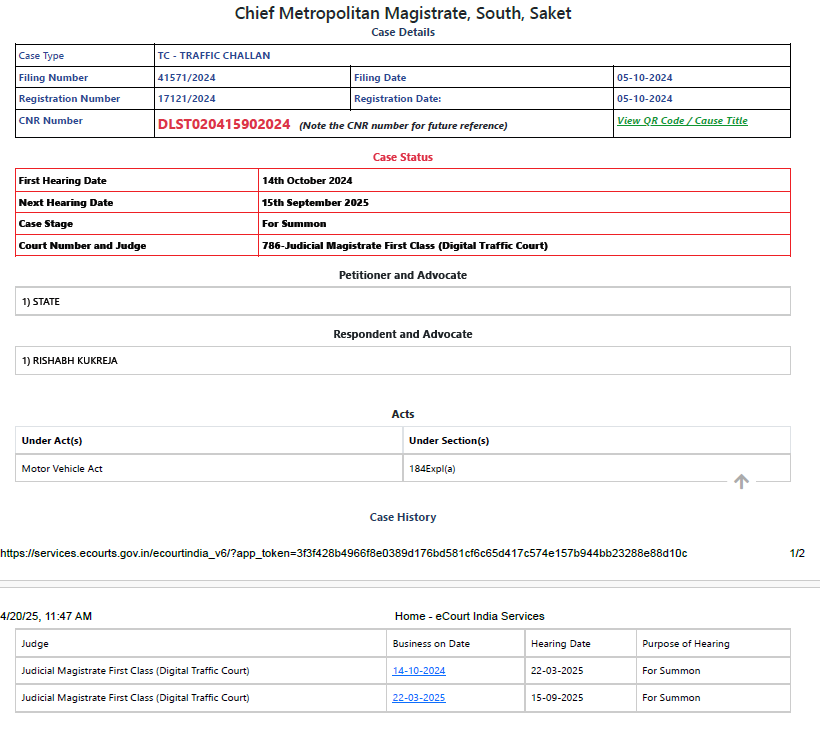The width and height of the screenshot is (820, 733).
Task: Click the Home - eCourt India Services title
Action: pyautogui.click(x=470, y=616)
